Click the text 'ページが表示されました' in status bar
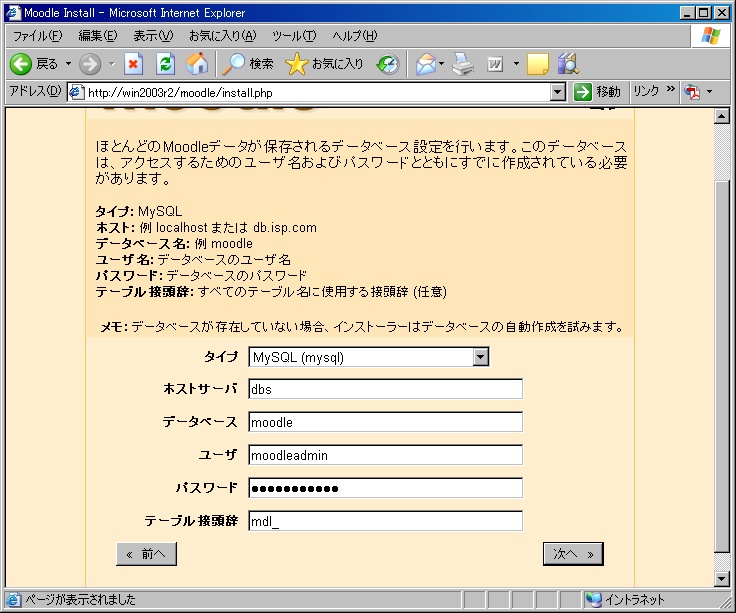Screen dimensions: 736x613 (80, 599)
